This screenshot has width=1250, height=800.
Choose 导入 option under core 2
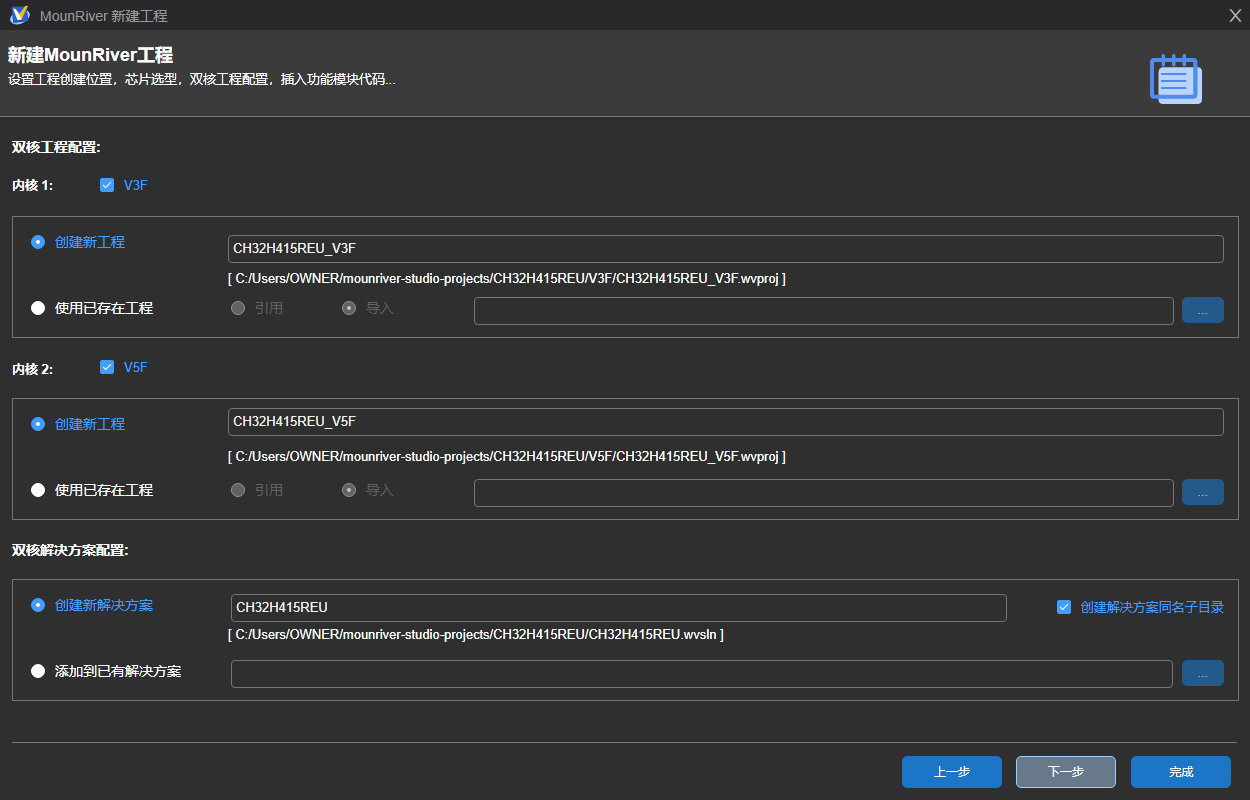pyautogui.click(x=349, y=490)
